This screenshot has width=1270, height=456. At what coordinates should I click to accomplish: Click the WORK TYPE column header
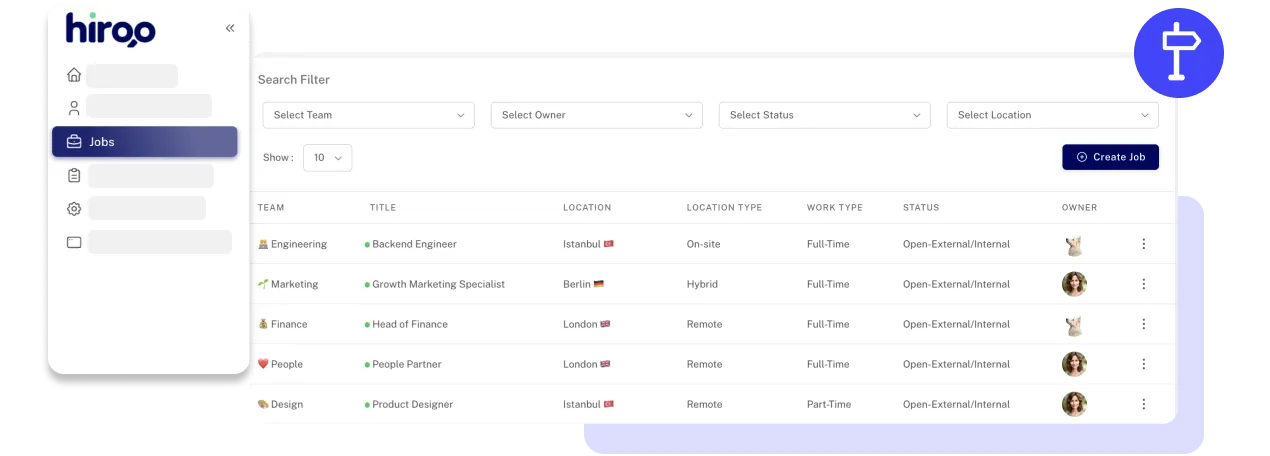pos(835,208)
